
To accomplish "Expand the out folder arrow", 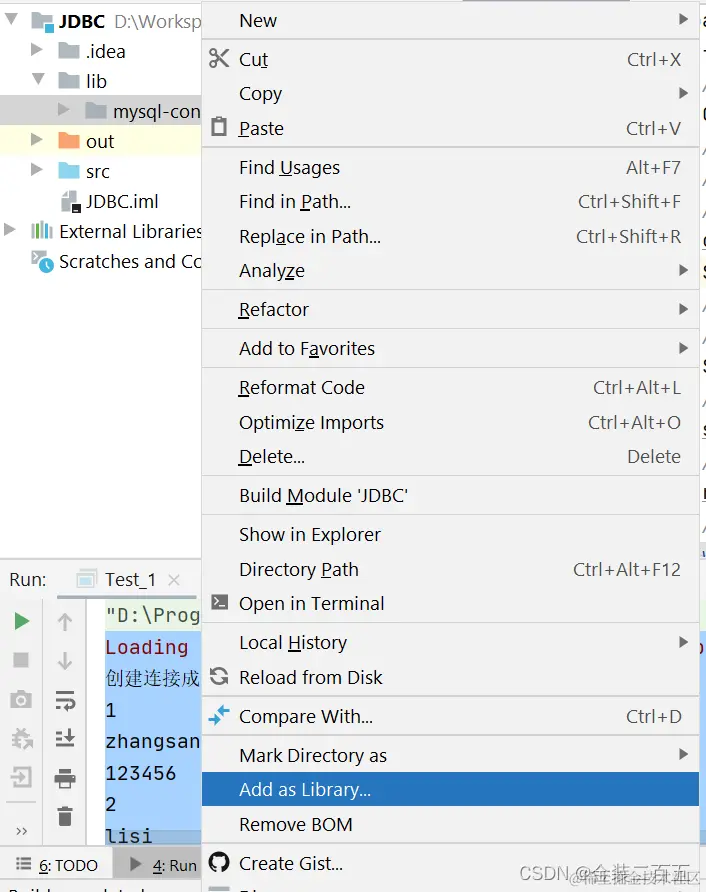I will tap(36, 139).
